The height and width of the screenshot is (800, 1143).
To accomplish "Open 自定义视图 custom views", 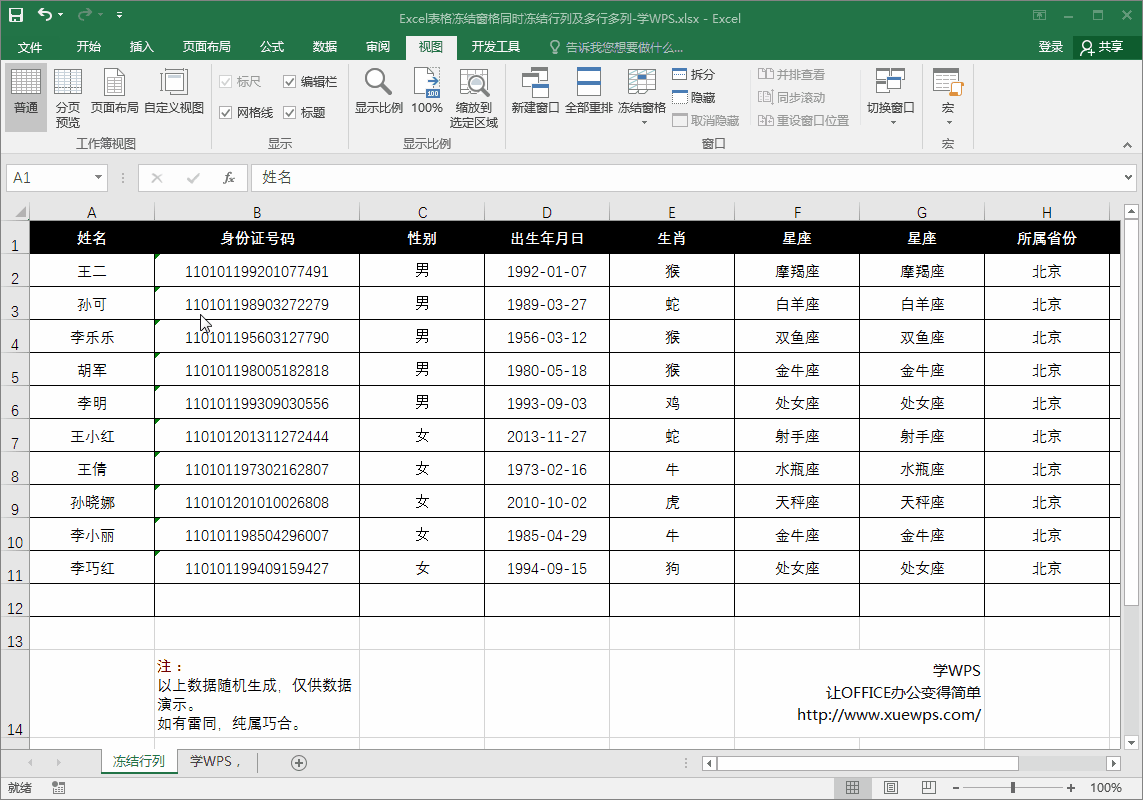I will [x=174, y=92].
